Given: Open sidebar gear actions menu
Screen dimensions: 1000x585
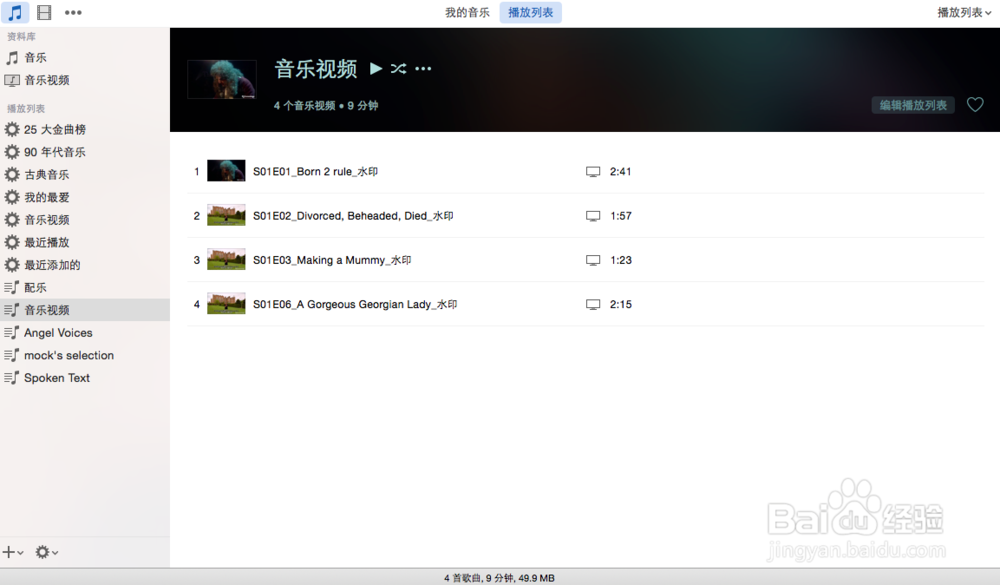Looking at the screenshot, I should pyautogui.click(x=47, y=552).
